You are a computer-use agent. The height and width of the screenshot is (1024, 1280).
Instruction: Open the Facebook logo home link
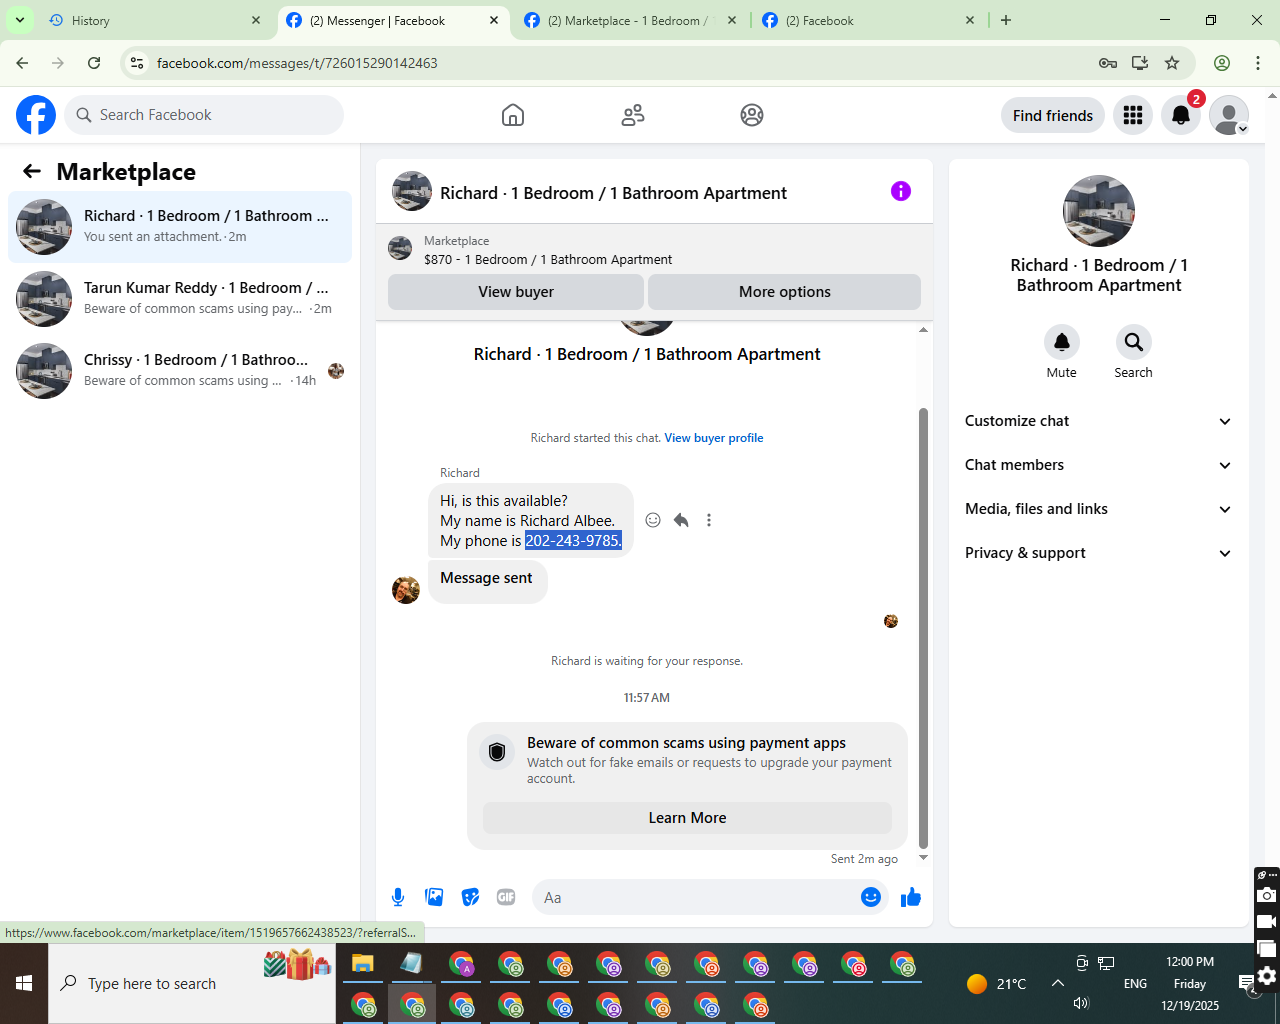pos(36,115)
